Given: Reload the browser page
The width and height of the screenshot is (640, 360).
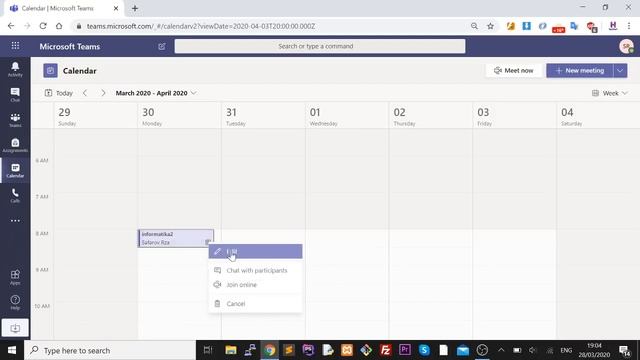Looking at the screenshot, I should click(43, 26).
